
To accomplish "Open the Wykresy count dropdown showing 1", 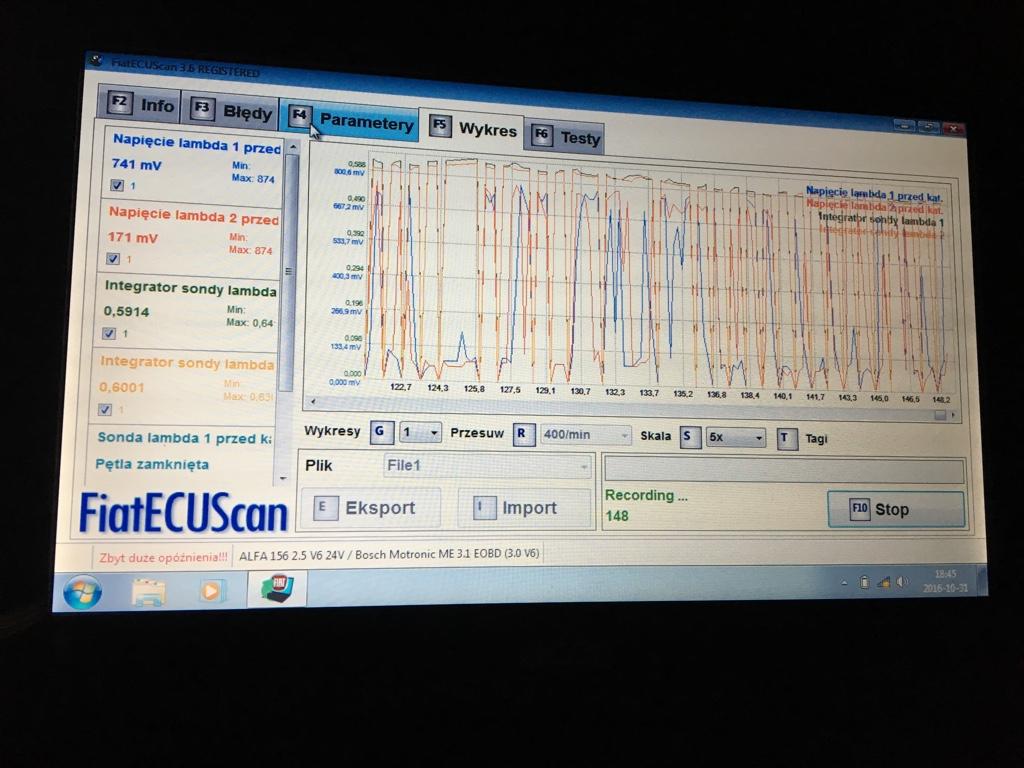I will click(420, 432).
